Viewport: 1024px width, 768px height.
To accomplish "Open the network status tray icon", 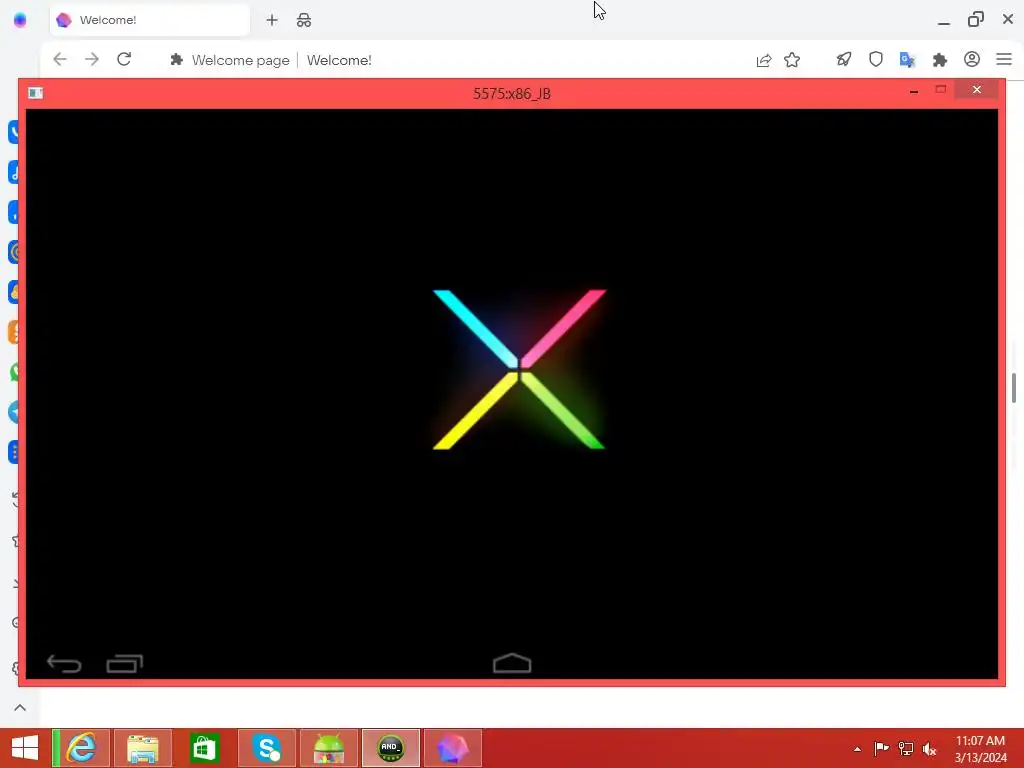I will (906, 748).
